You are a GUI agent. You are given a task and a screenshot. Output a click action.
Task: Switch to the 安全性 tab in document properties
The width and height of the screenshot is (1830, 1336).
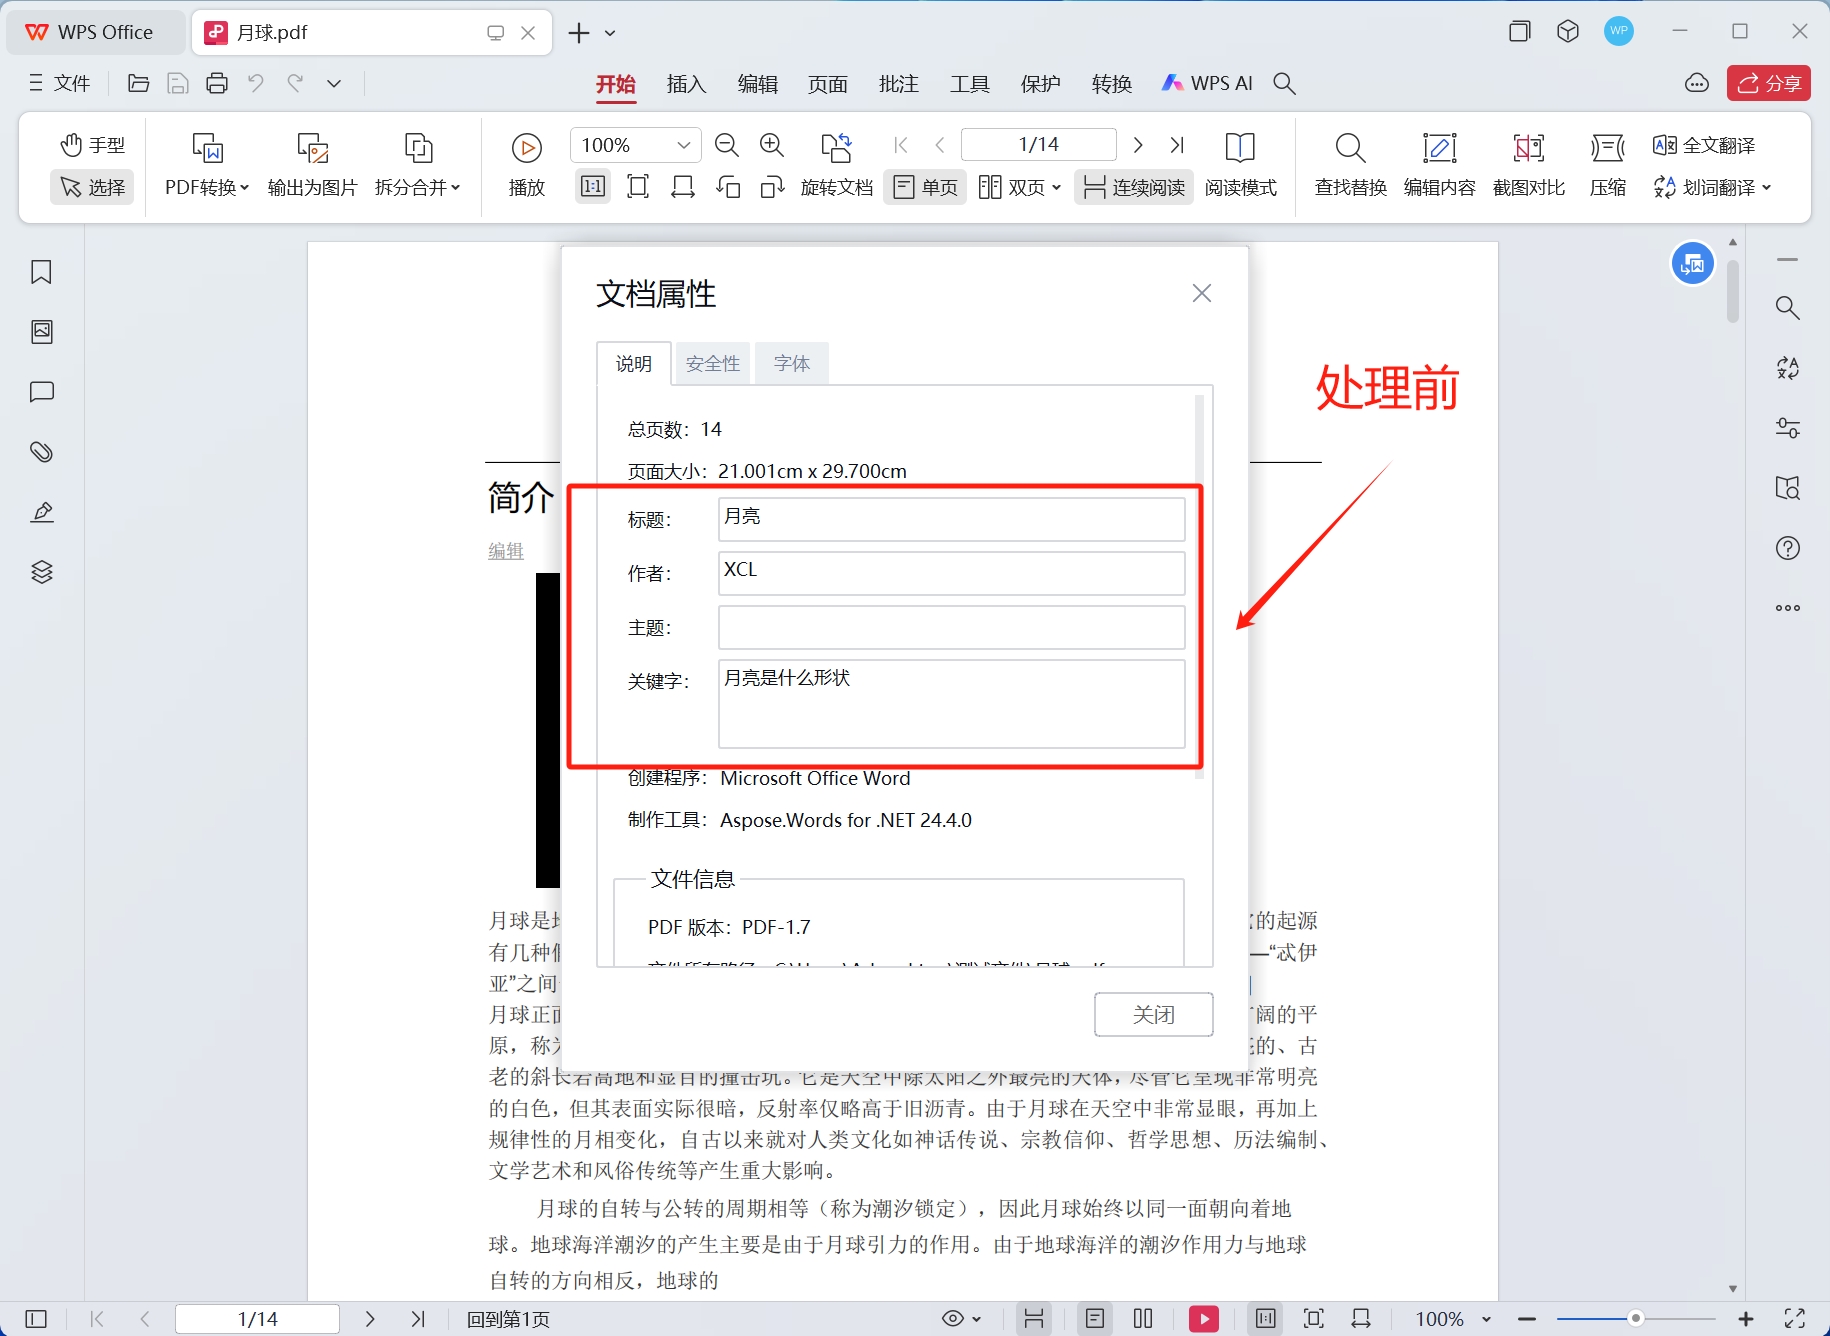click(x=712, y=363)
